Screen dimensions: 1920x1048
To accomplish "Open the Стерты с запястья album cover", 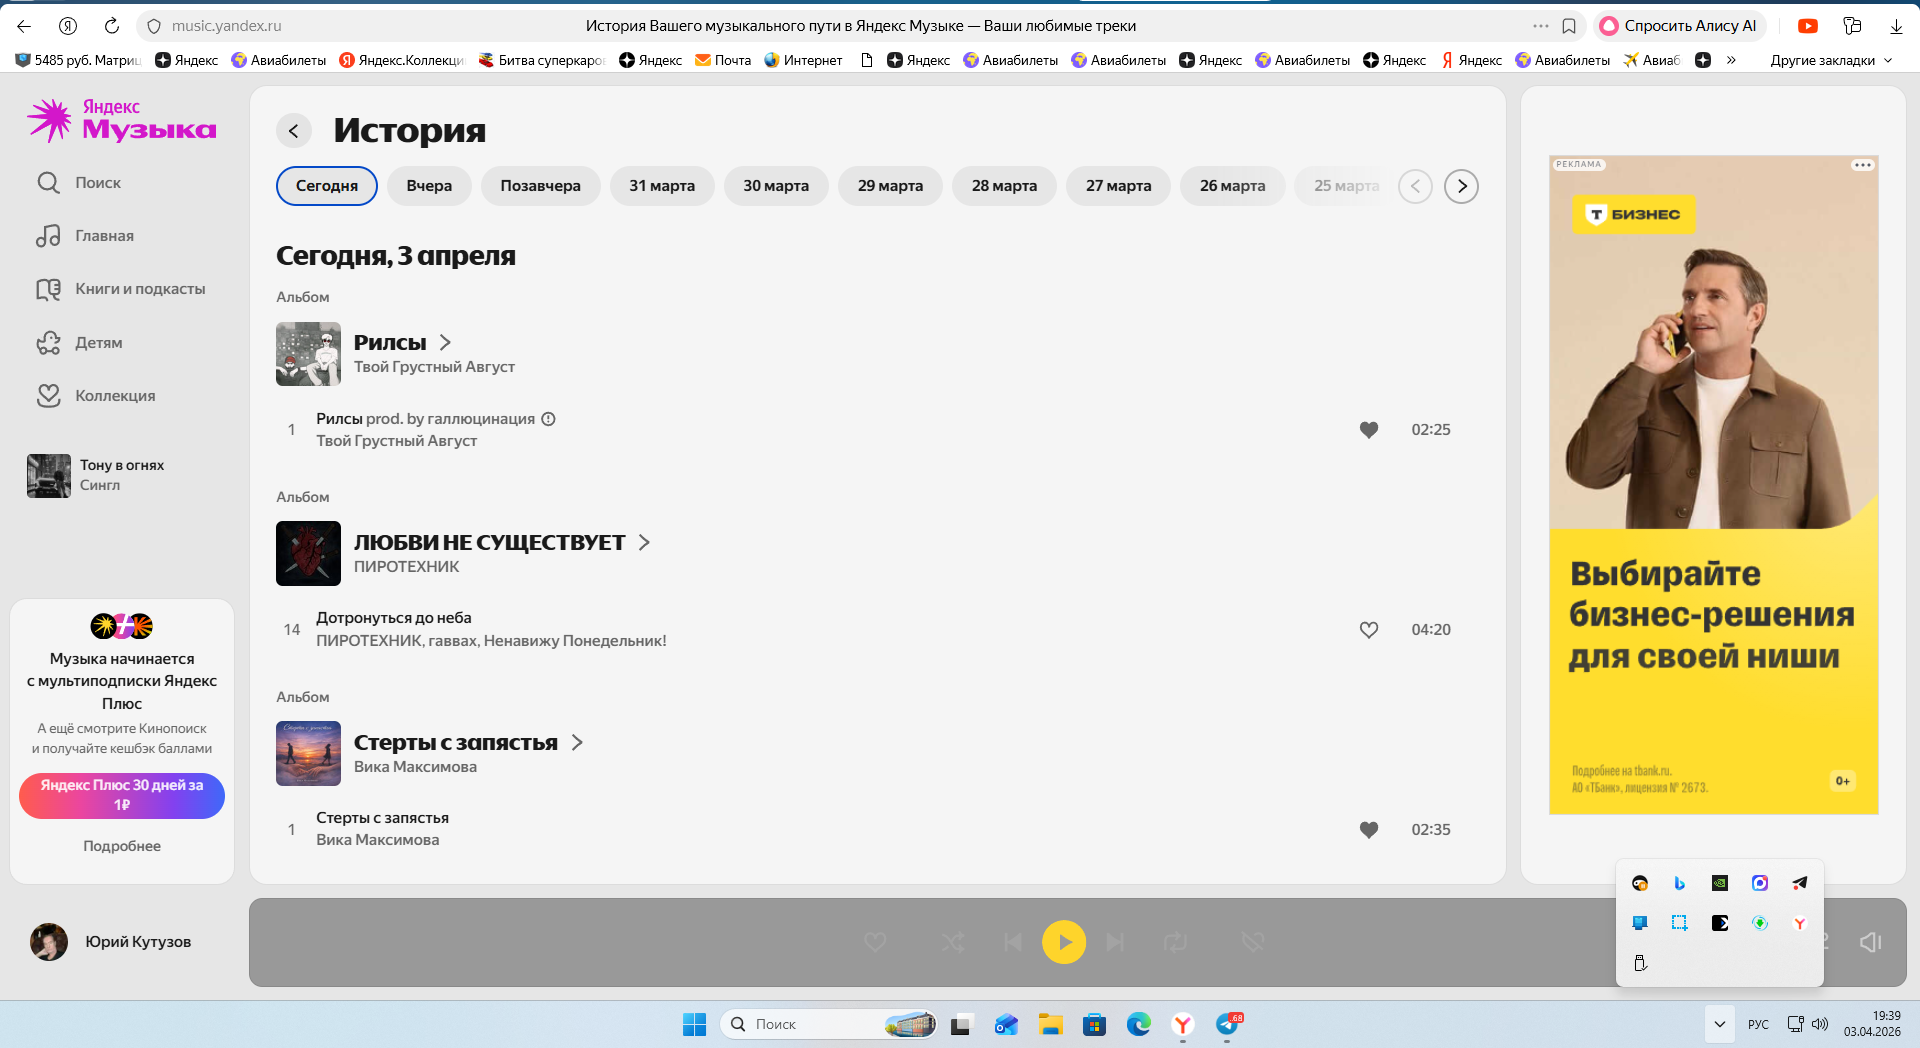I will tap(308, 754).
